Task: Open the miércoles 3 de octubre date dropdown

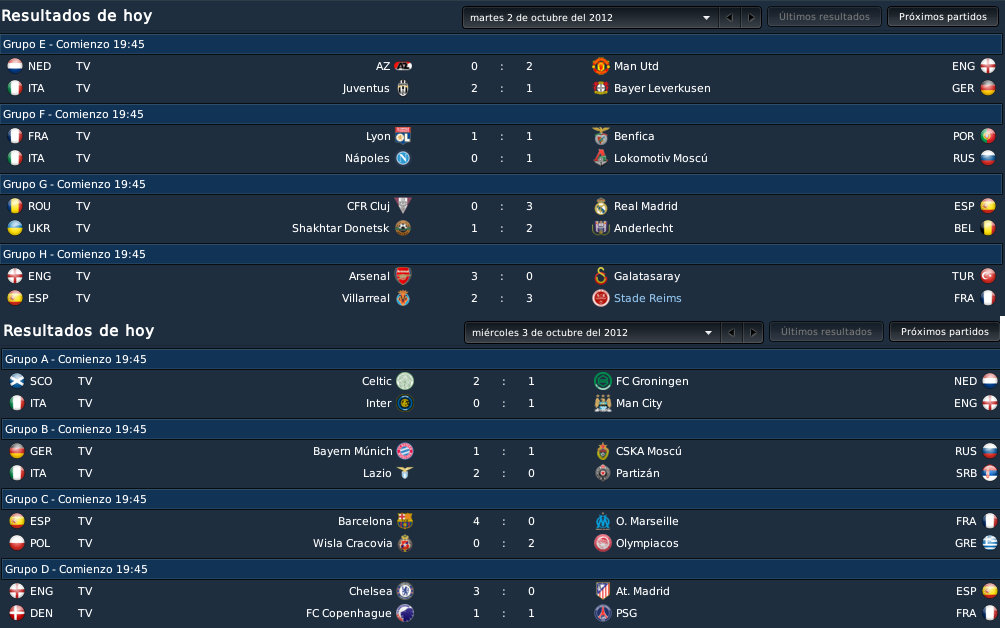Action: (x=592, y=333)
